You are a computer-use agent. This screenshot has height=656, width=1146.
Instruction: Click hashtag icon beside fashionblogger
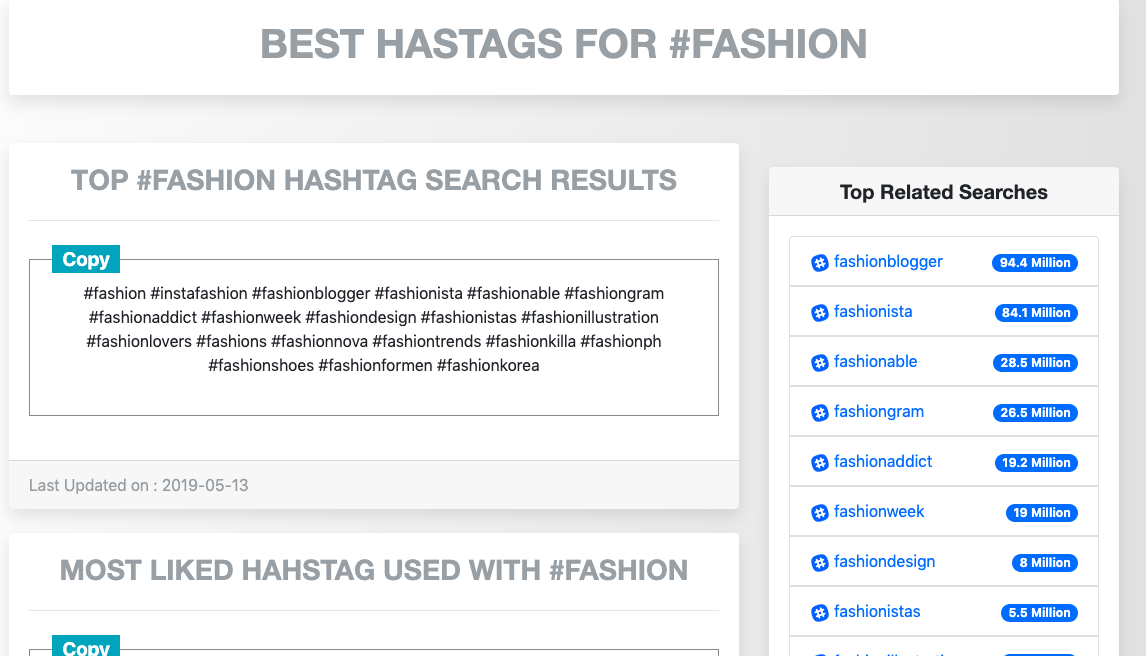tap(820, 263)
